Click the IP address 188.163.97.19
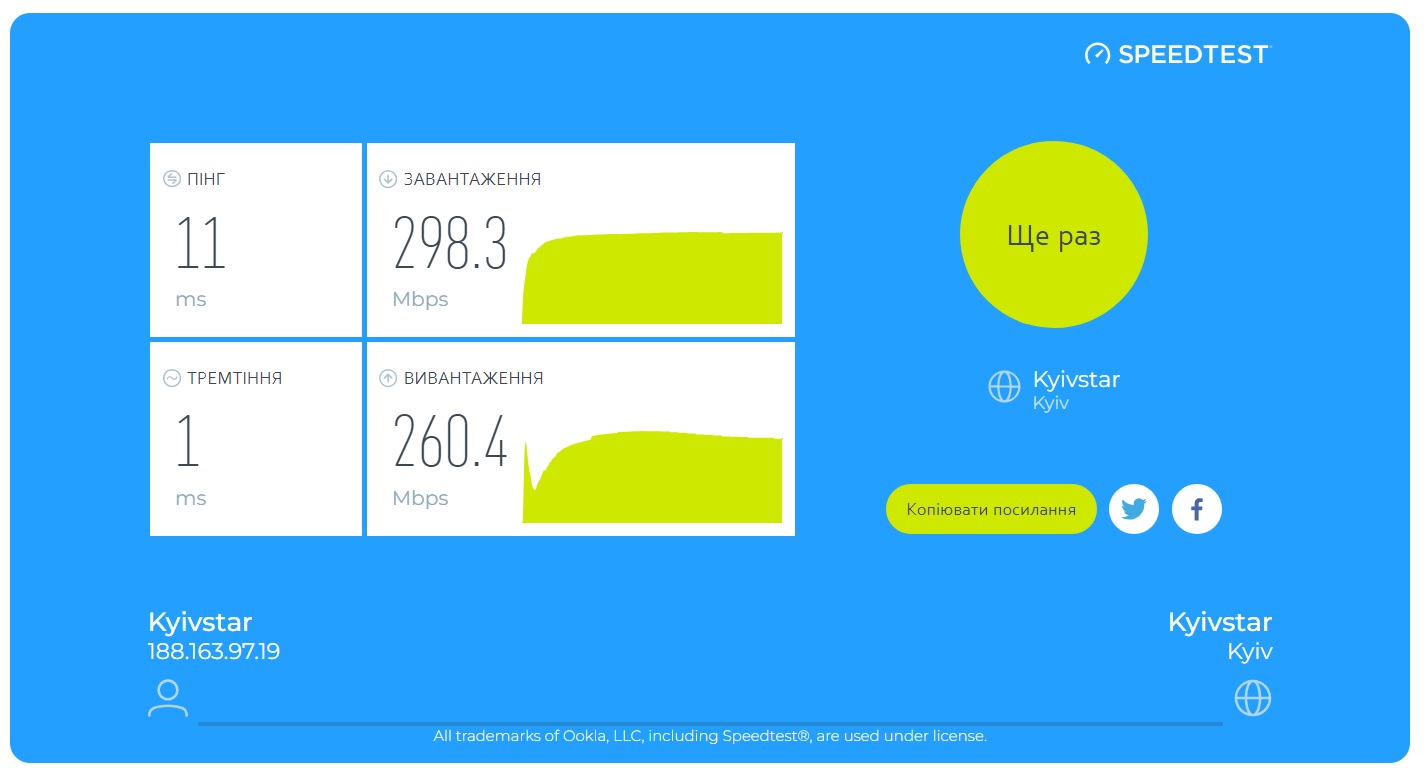Screen dimensions: 1428x771 [214, 652]
